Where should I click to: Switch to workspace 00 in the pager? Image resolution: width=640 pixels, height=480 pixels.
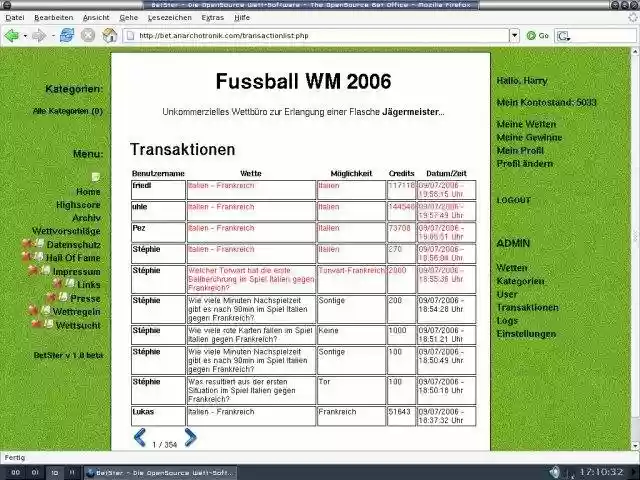tap(16, 473)
